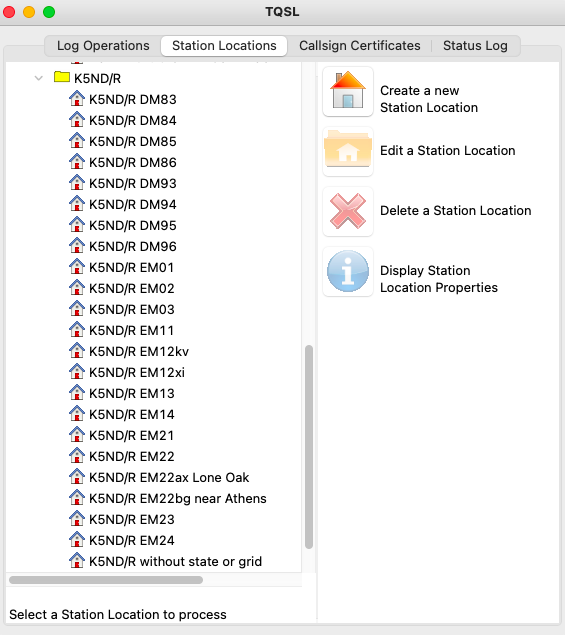The width and height of the screenshot is (565, 635).
Task: Click the house icon beside K5ND/R DM95
Action: (x=77, y=226)
